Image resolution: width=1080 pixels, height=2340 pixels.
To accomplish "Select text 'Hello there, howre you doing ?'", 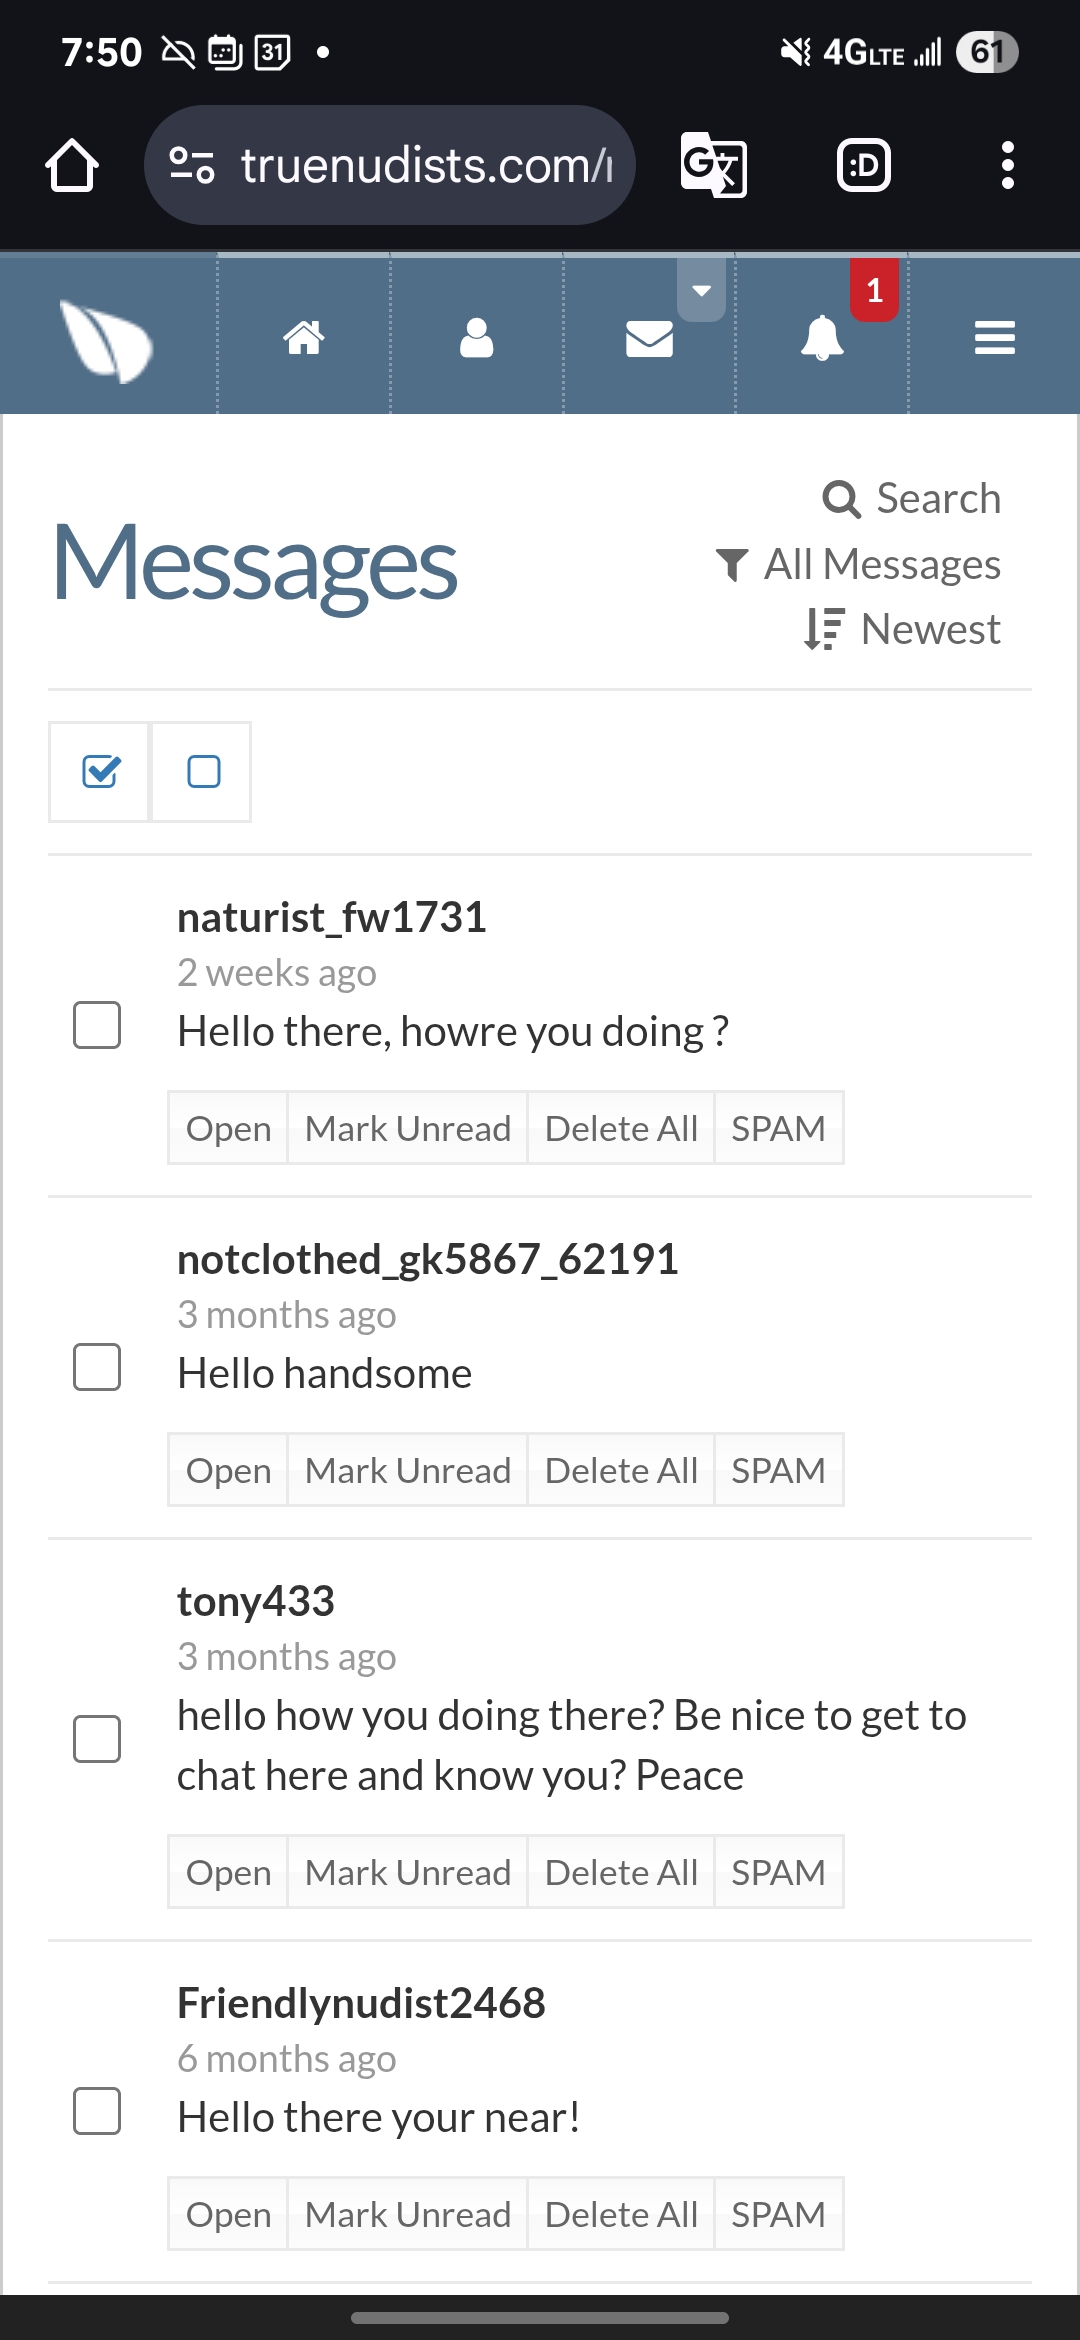I will coord(453,1031).
